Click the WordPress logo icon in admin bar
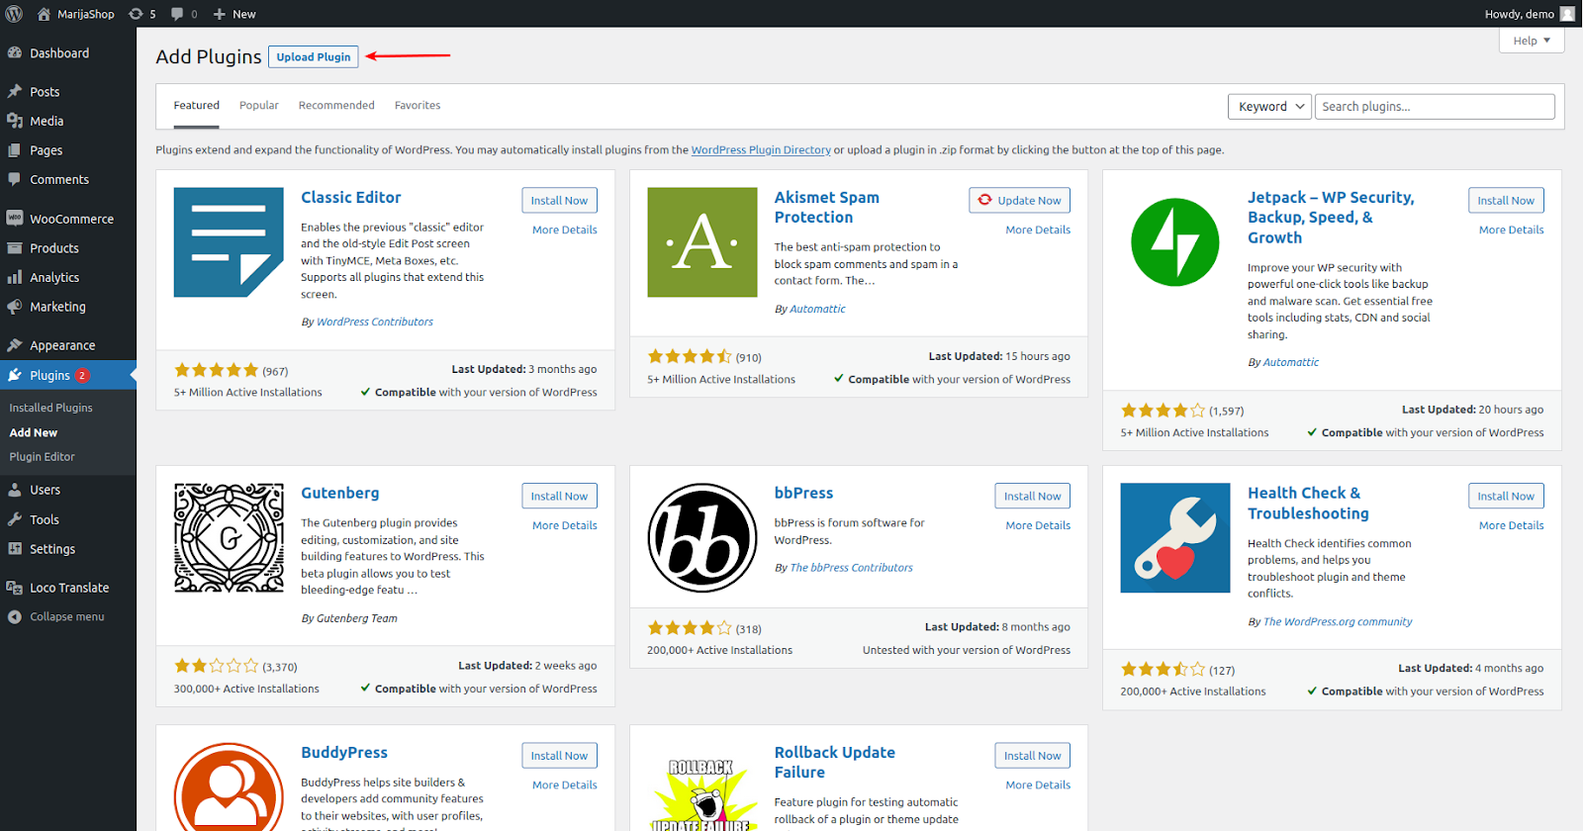 [x=14, y=14]
